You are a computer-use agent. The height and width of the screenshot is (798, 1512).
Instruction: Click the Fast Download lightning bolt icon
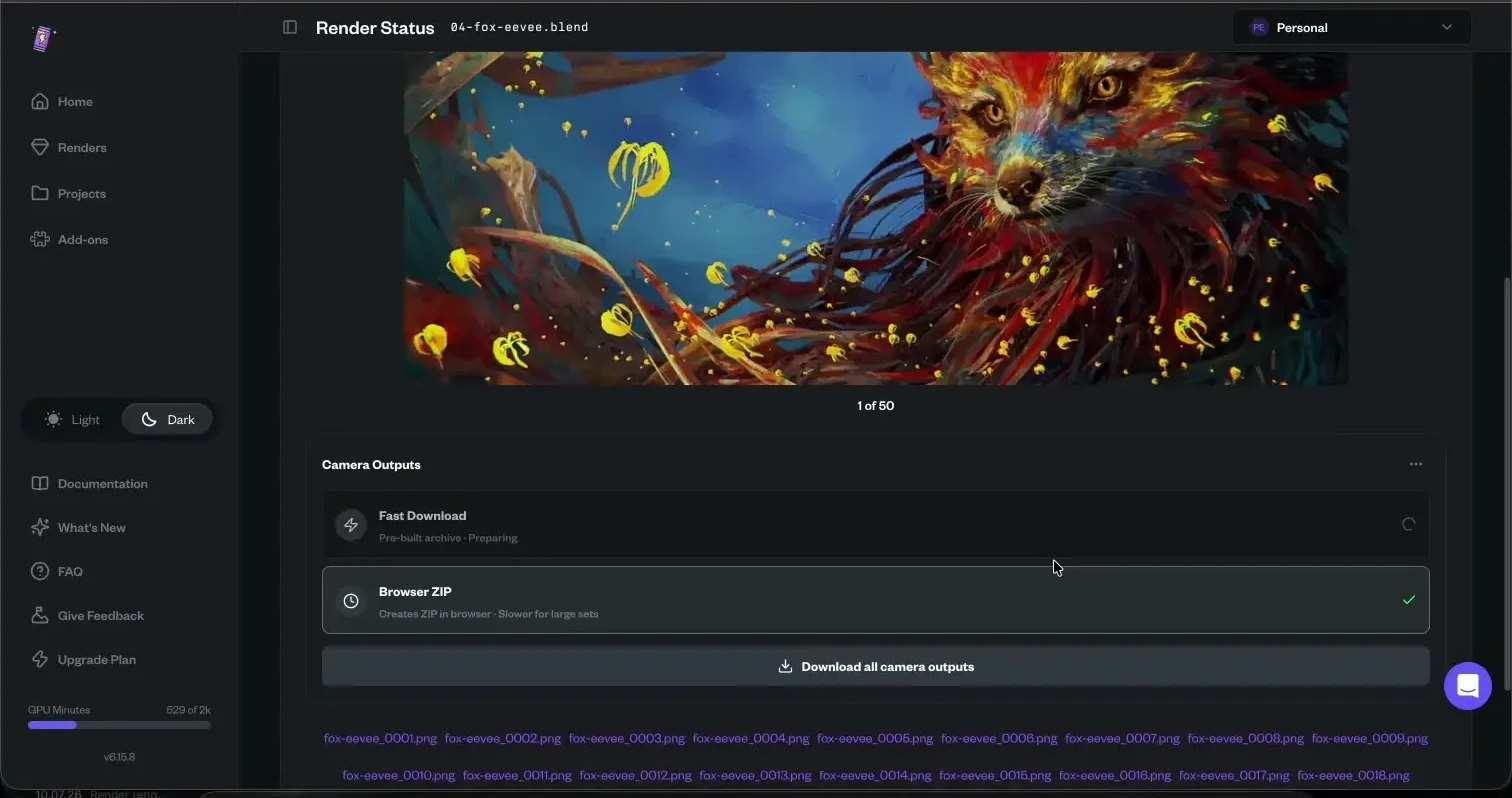351,525
